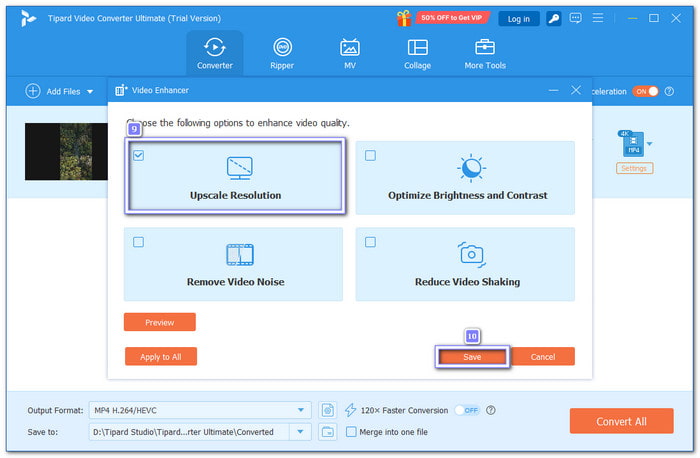Click the Save button
Image resolution: width=700 pixels, height=458 pixels.
[x=472, y=357]
